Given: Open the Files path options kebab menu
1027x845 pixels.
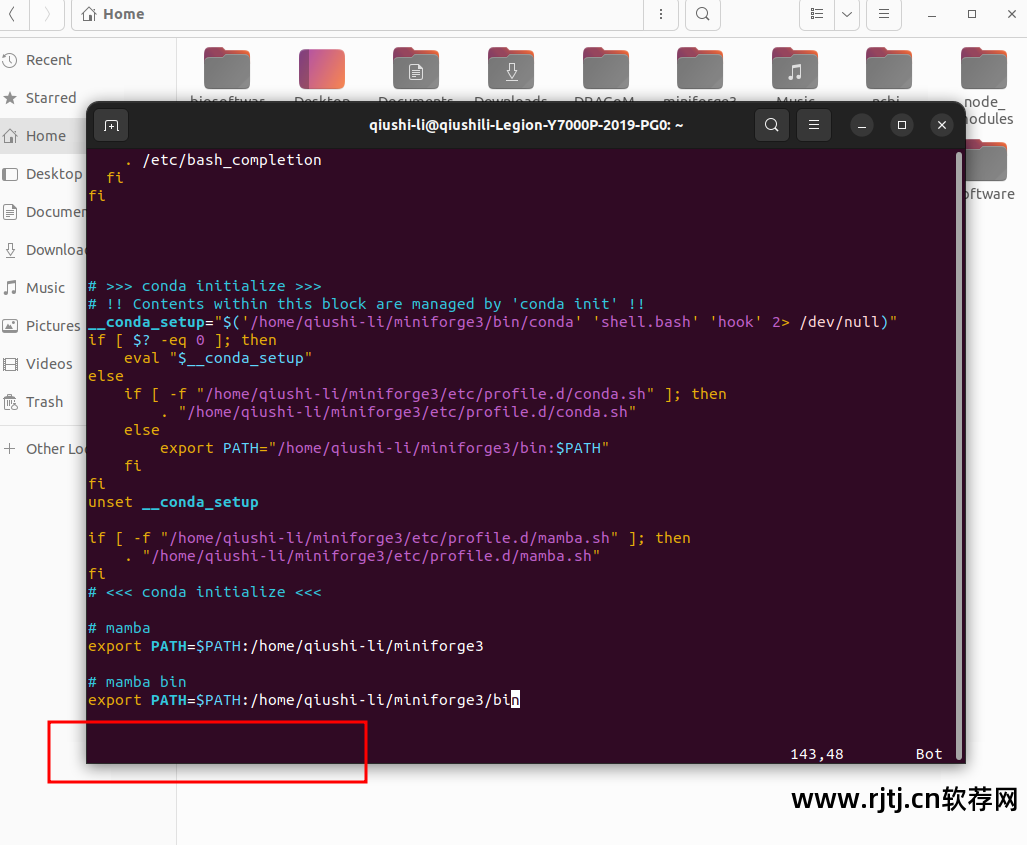Looking at the screenshot, I should 661,14.
